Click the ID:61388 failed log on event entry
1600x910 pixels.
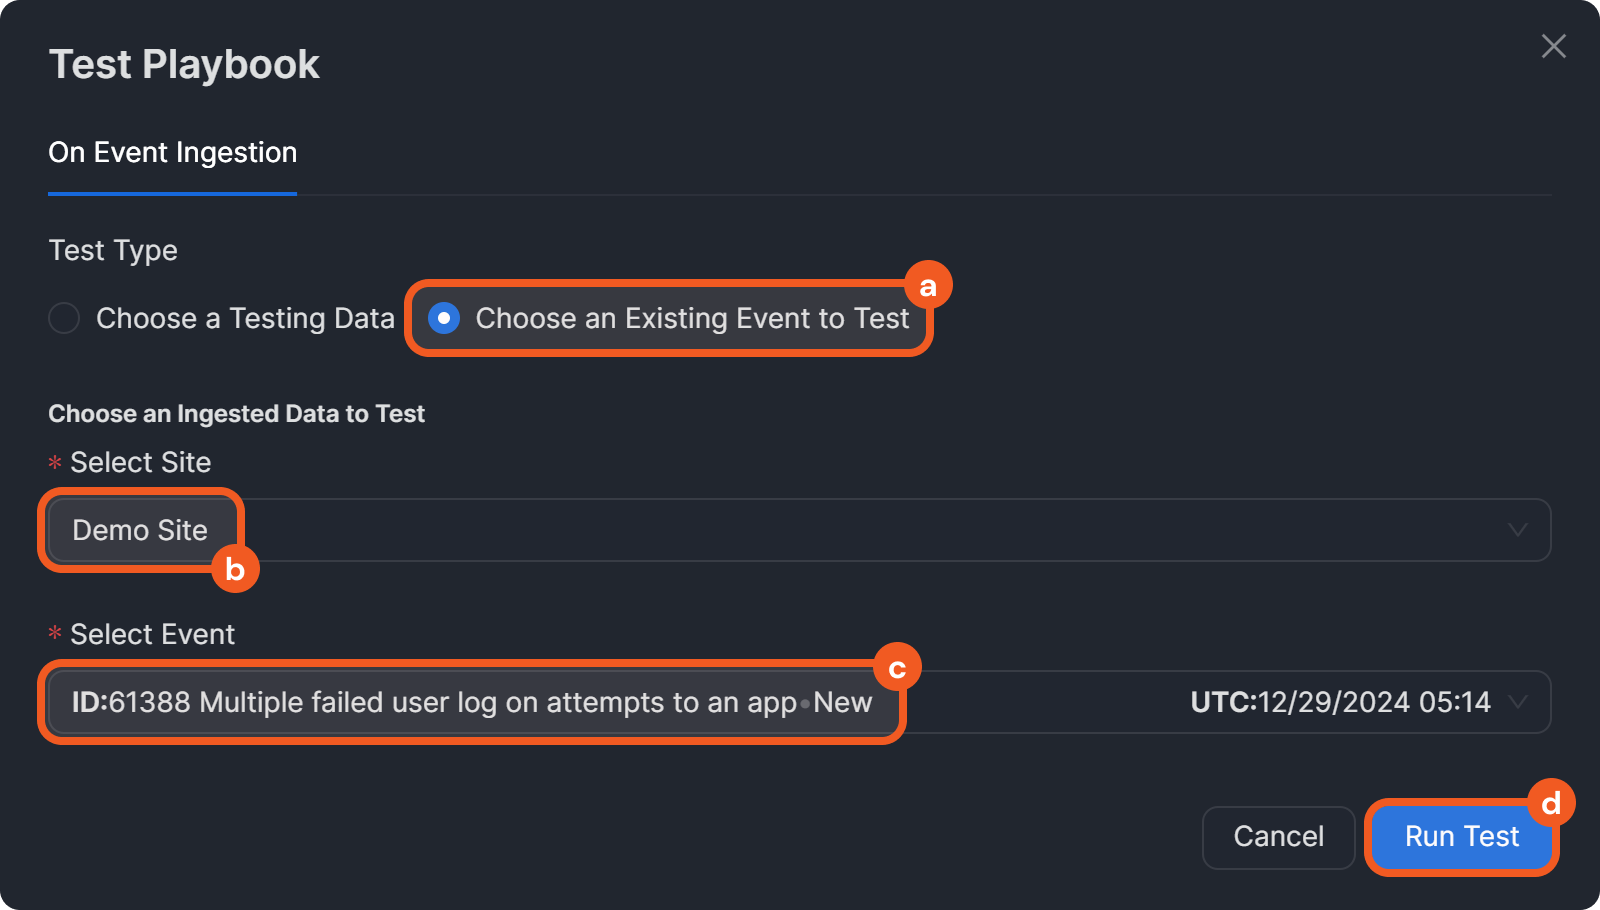point(471,702)
